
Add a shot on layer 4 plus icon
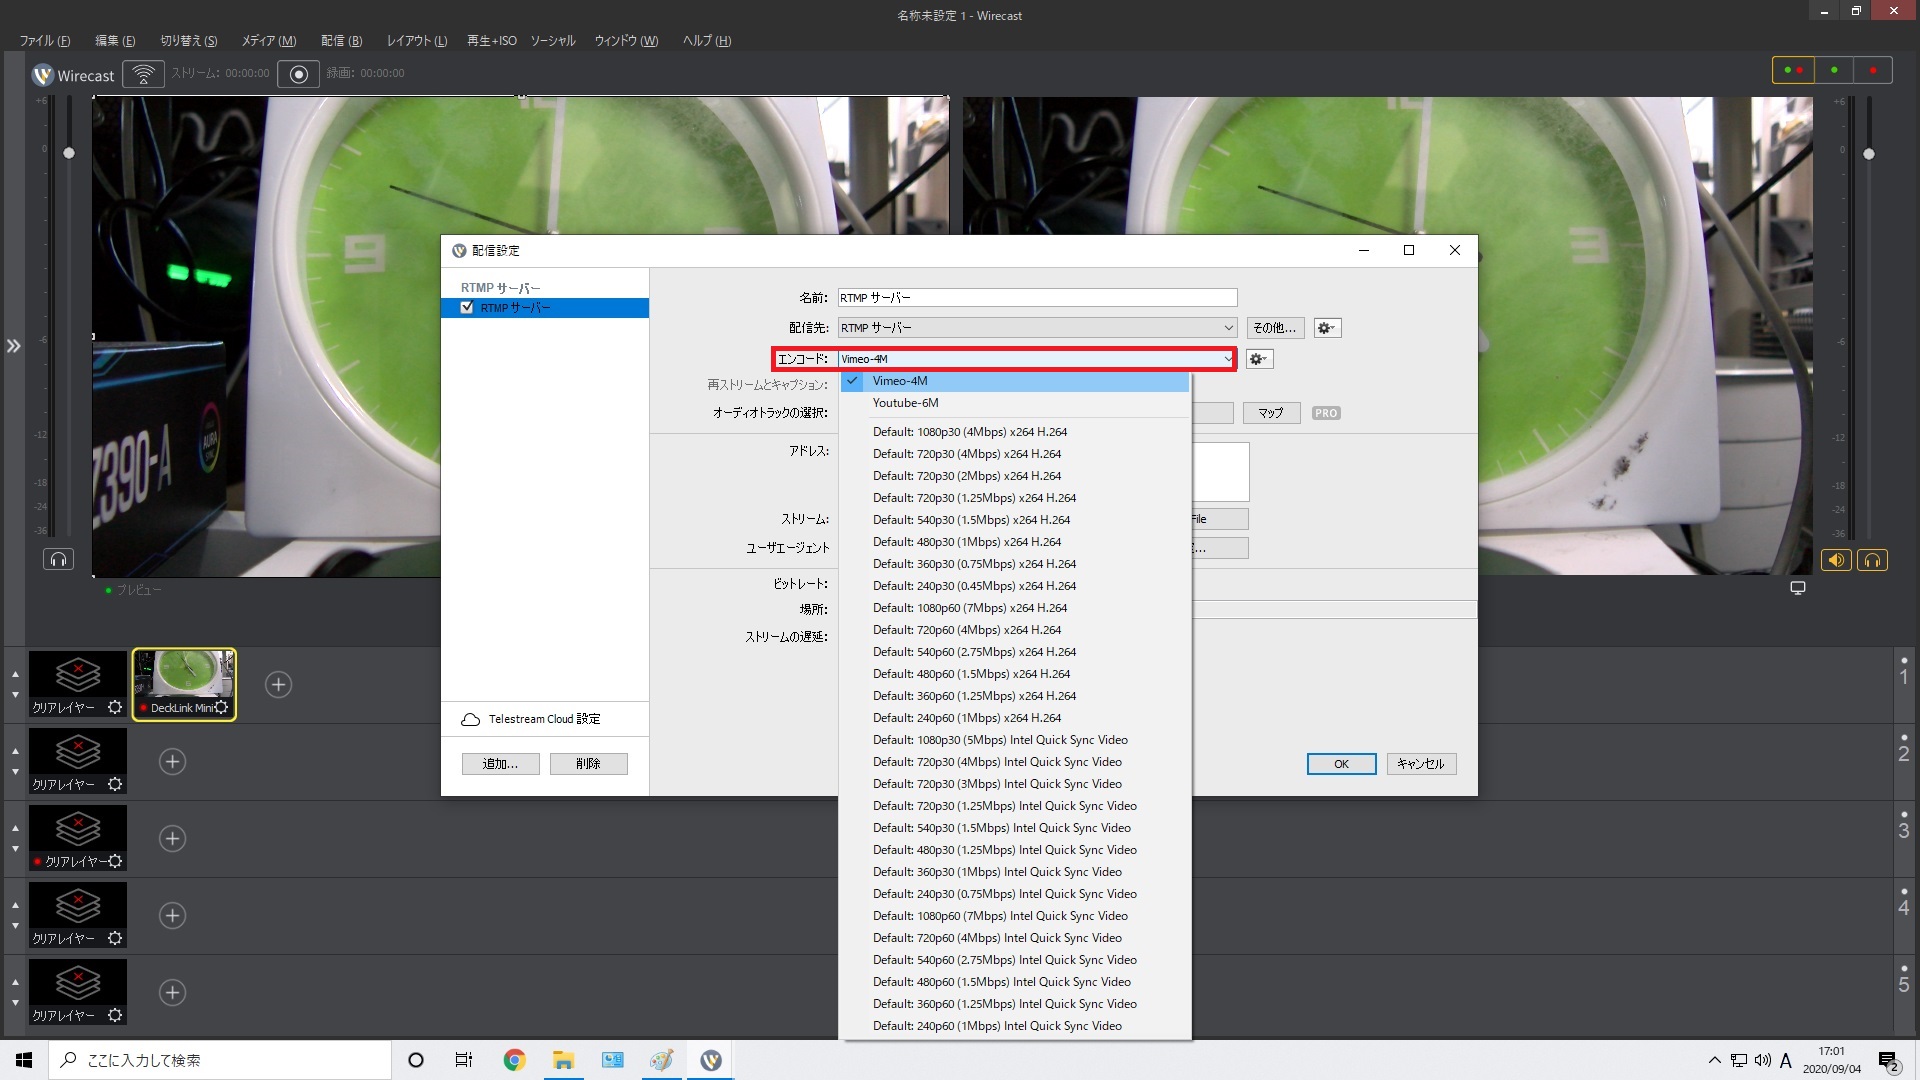pyautogui.click(x=172, y=916)
